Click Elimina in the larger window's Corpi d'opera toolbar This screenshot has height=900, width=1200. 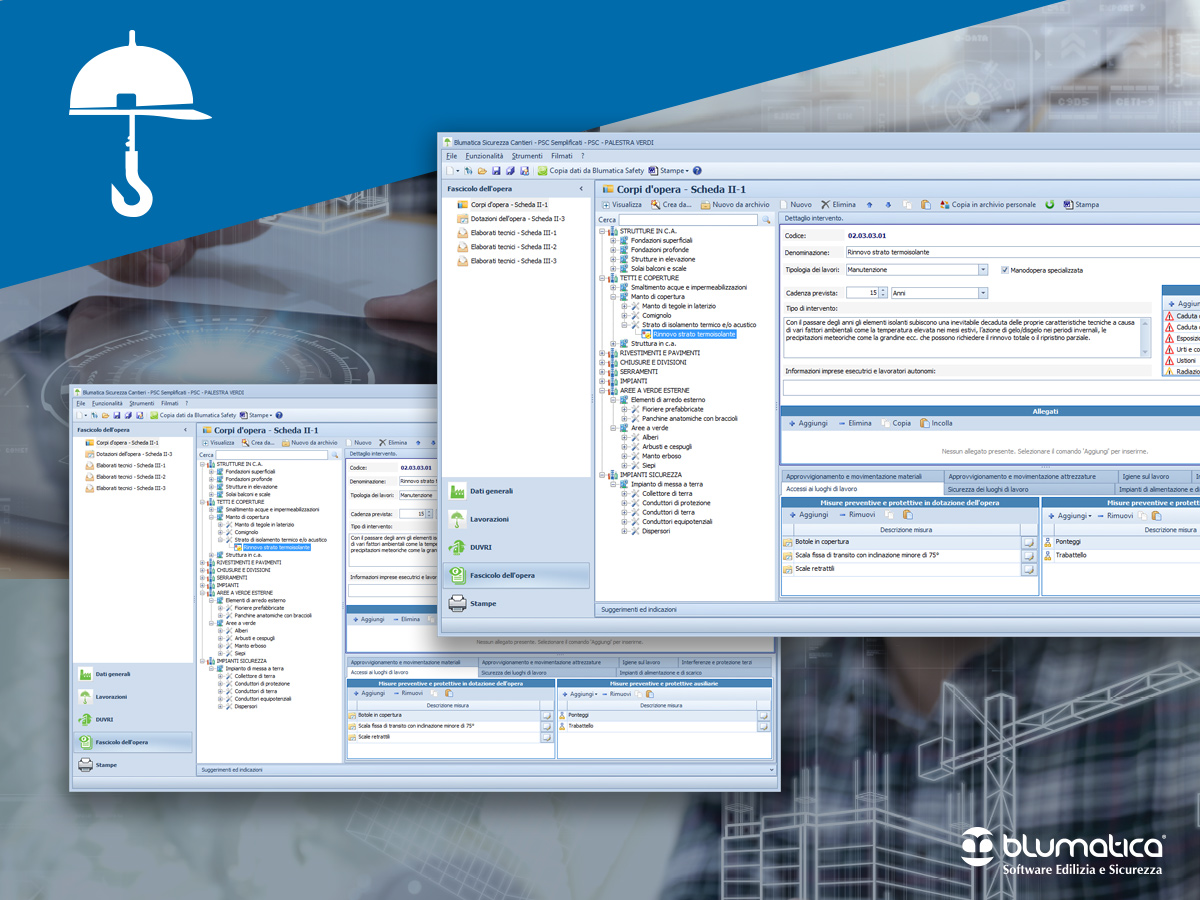(838, 204)
